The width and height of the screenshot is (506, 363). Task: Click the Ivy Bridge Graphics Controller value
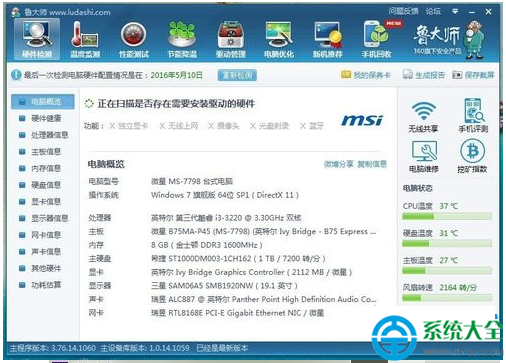(252, 272)
